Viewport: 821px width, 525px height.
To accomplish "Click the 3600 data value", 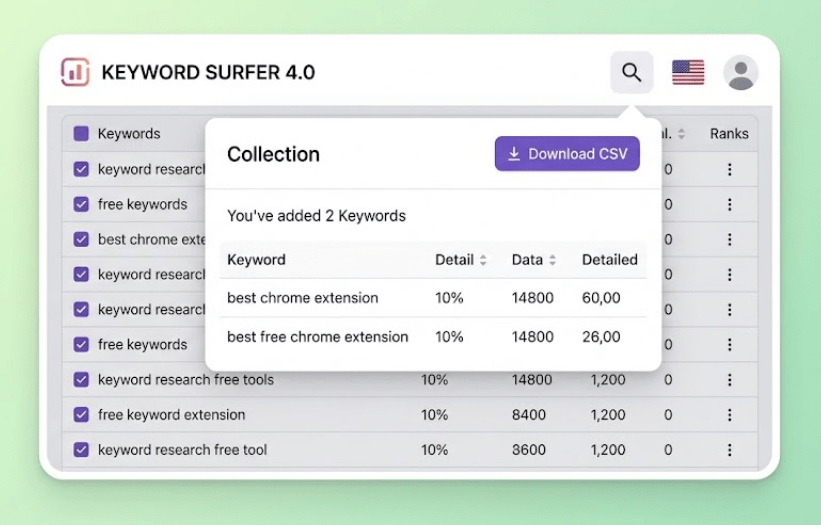I will pos(528,450).
